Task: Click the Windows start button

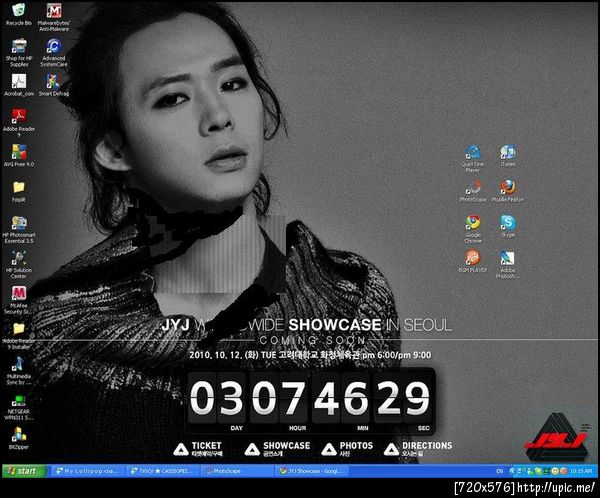Action: pos(24,471)
